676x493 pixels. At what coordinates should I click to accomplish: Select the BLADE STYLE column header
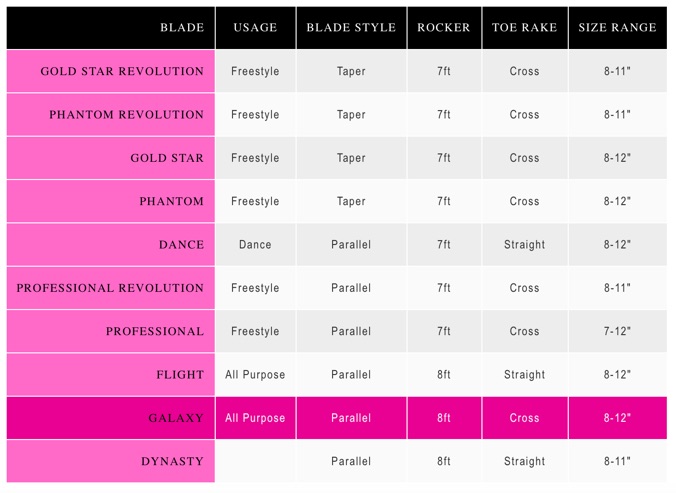coord(351,28)
